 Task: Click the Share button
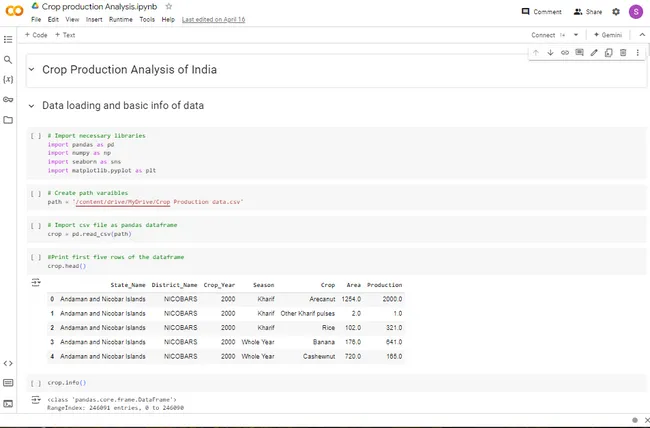pos(588,12)
